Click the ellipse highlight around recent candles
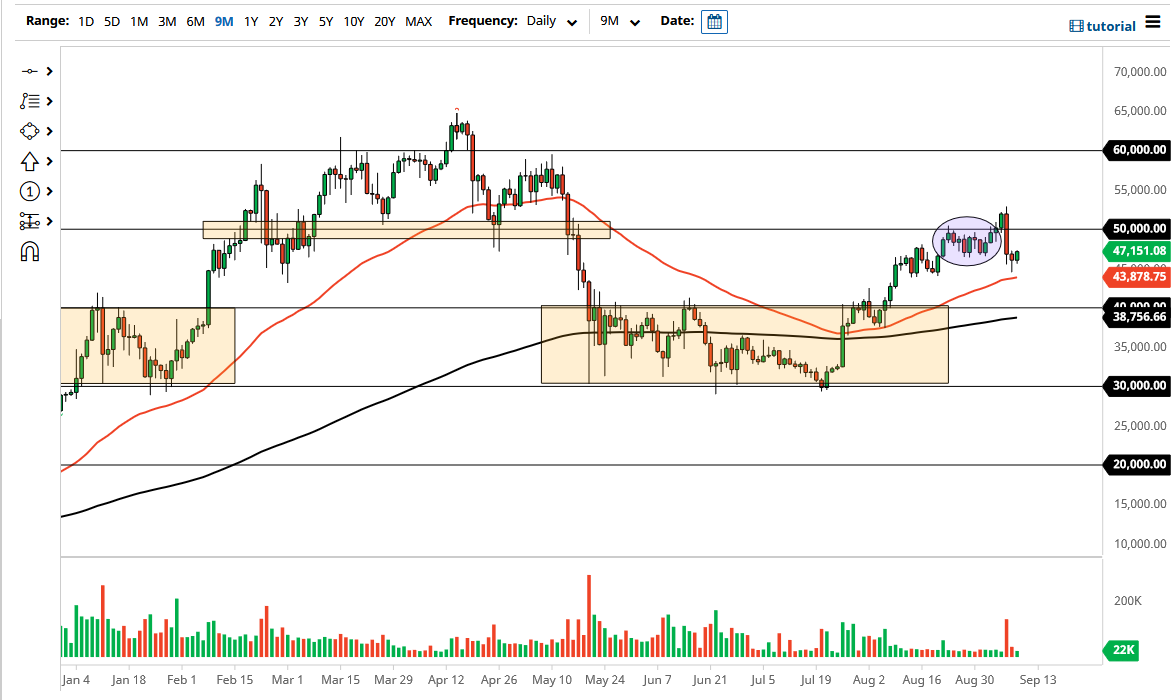The width and height of the screenshot is (1171, 700). [x=968, y=240]
